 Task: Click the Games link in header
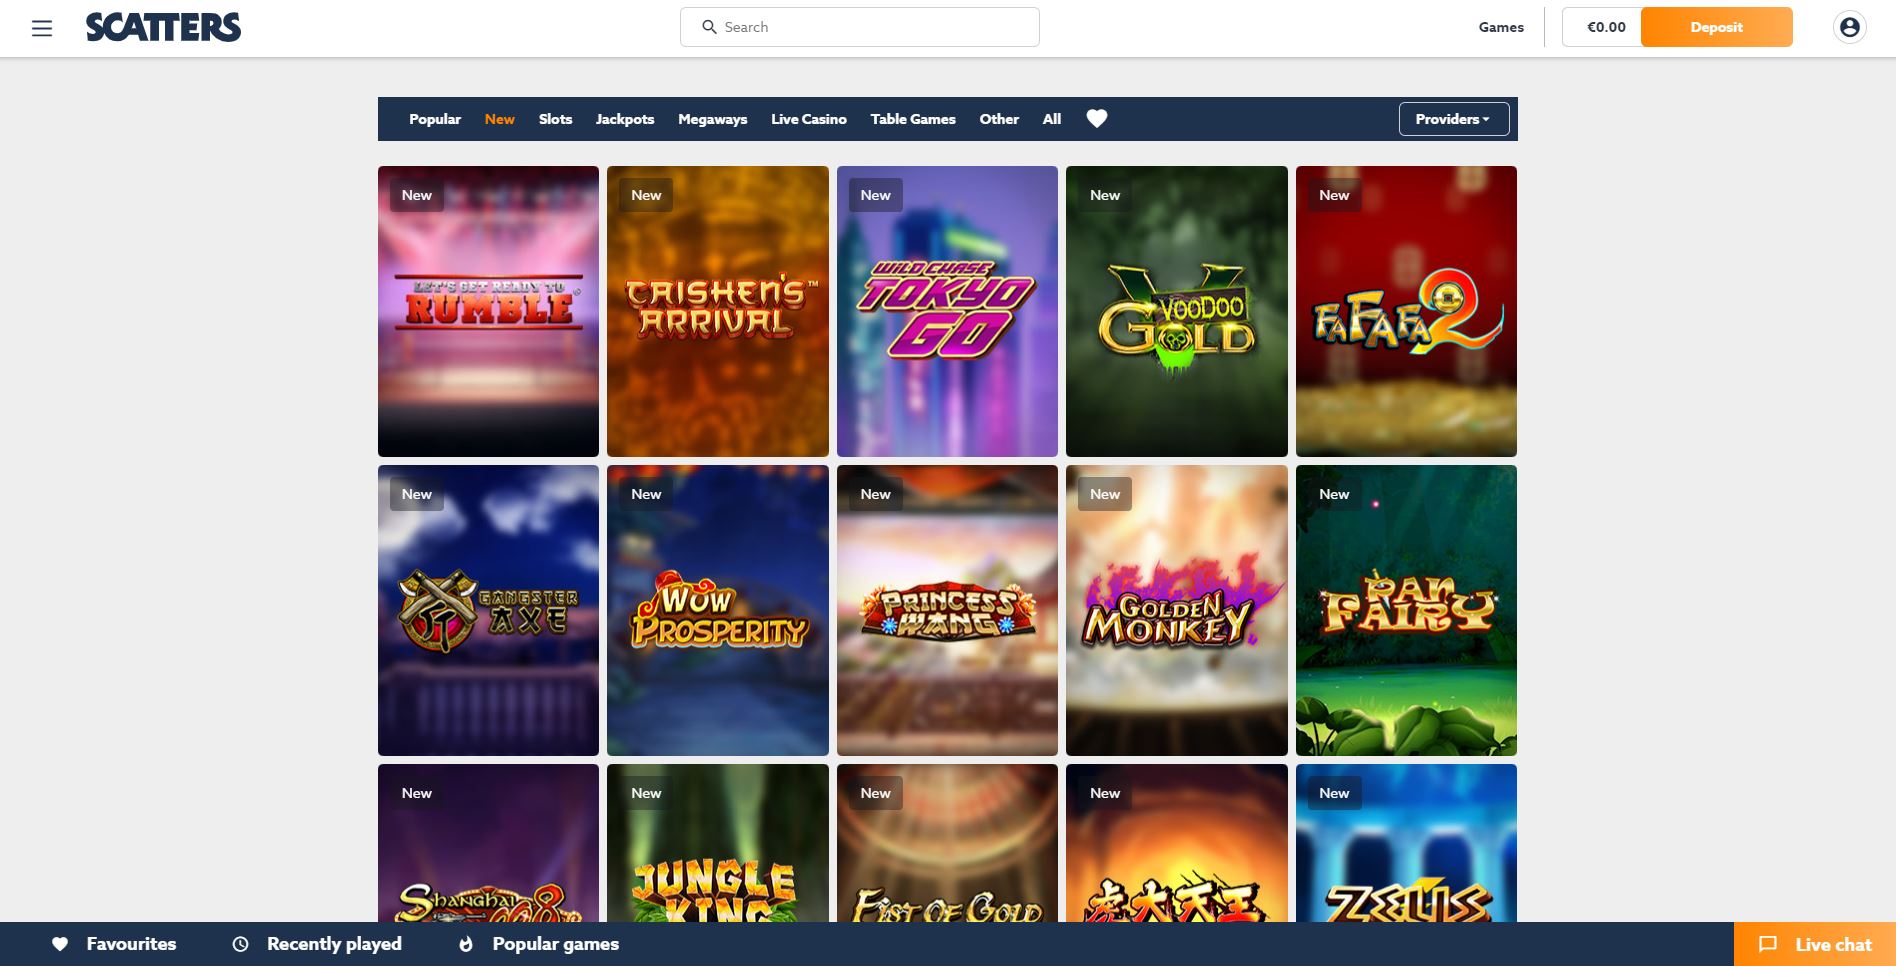pyautogui.click(x=1501, y=27)
